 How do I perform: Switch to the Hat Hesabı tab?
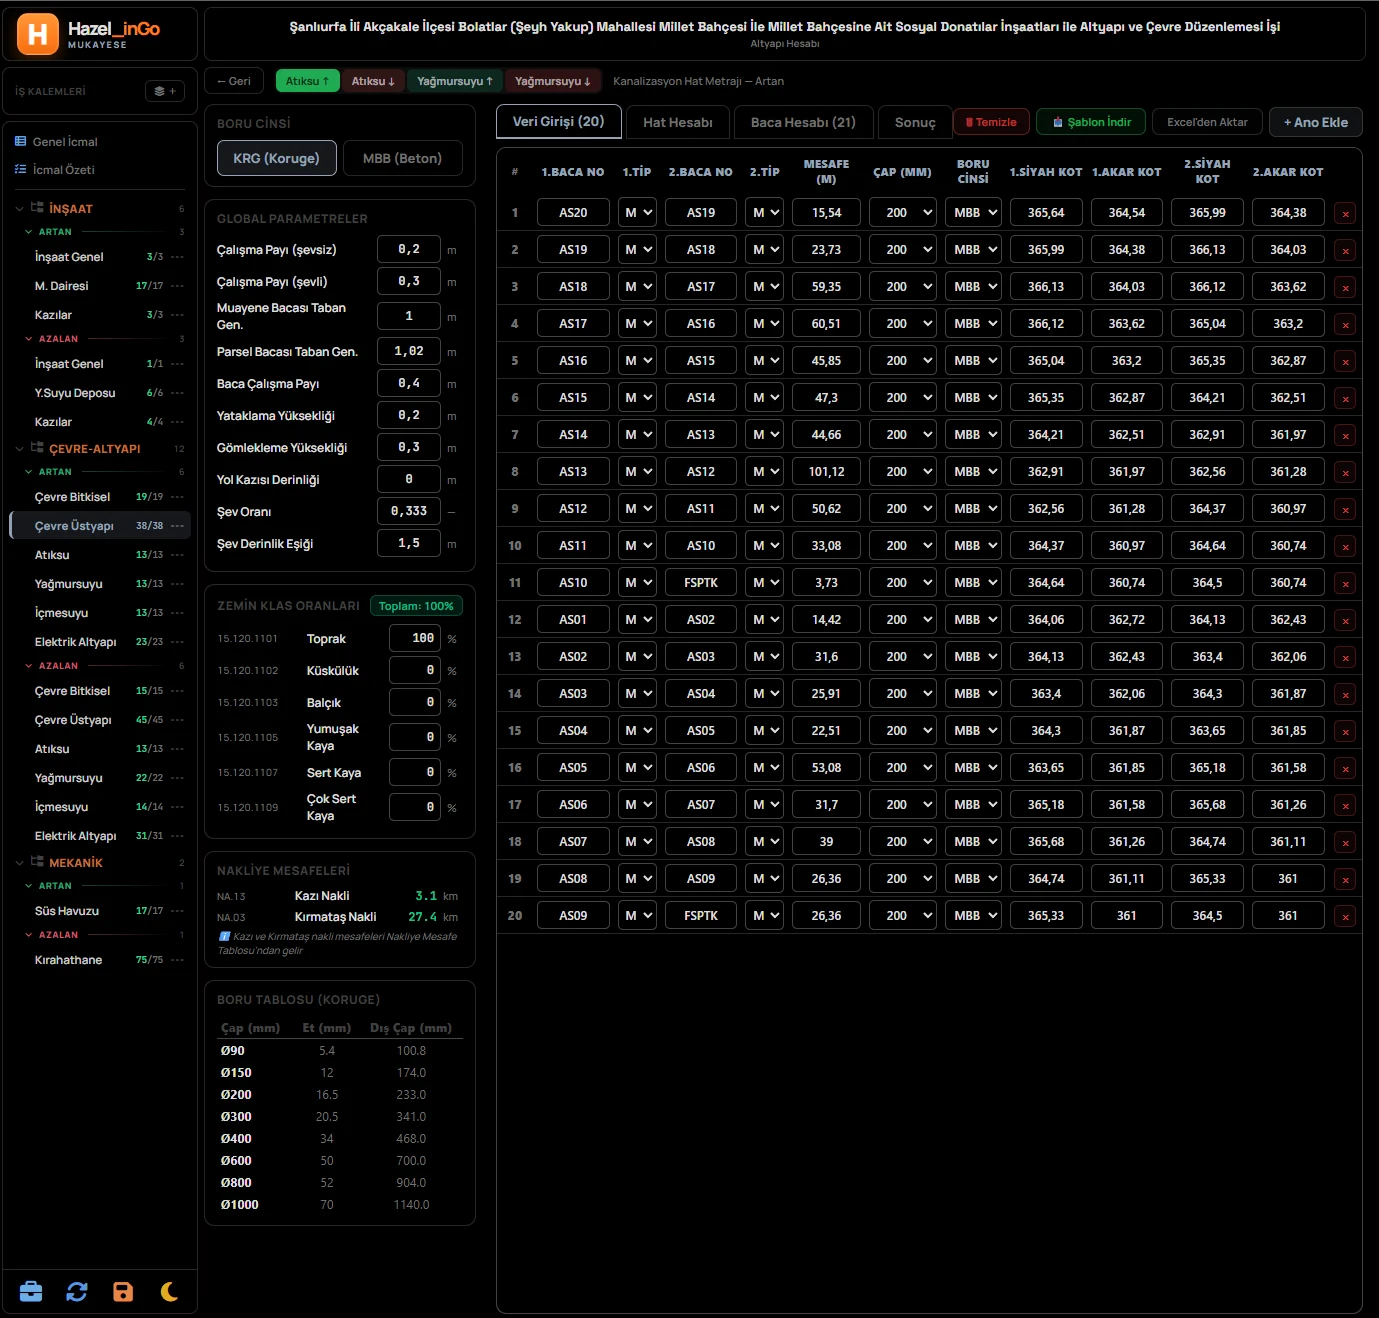678,122
